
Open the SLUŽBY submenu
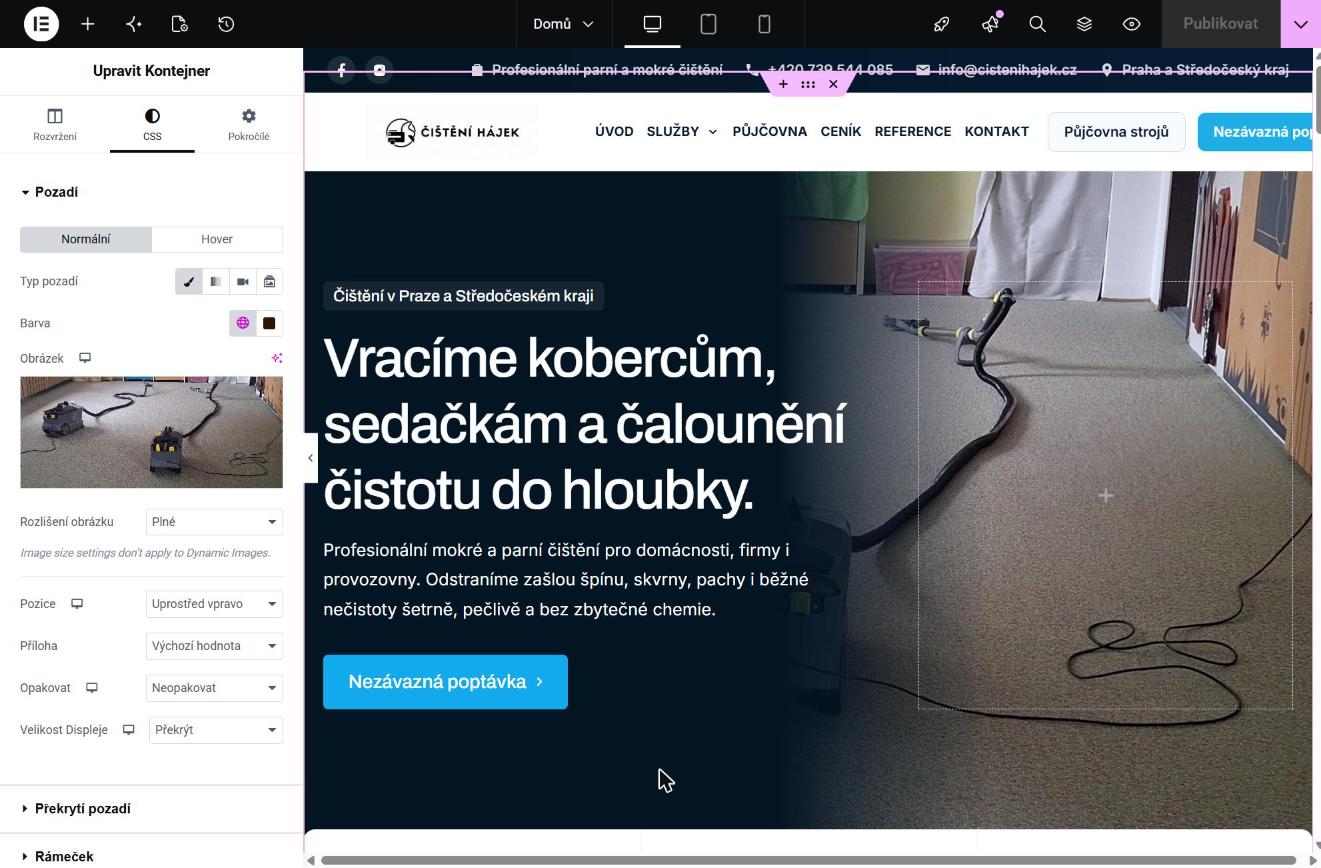pyautogui.click(x=682, y=131)
